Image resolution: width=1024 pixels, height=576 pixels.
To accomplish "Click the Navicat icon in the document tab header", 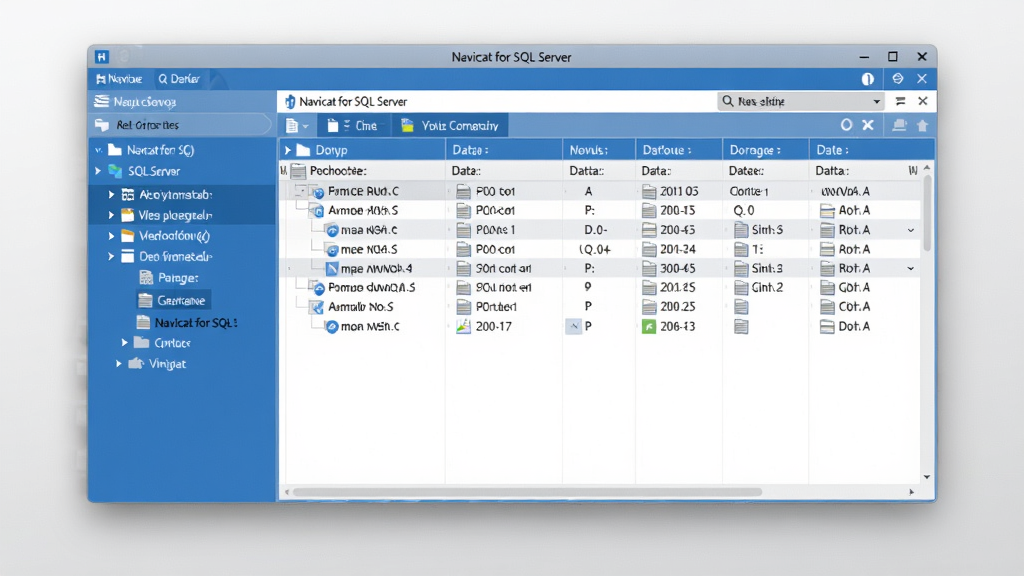I will coord(290,101).
